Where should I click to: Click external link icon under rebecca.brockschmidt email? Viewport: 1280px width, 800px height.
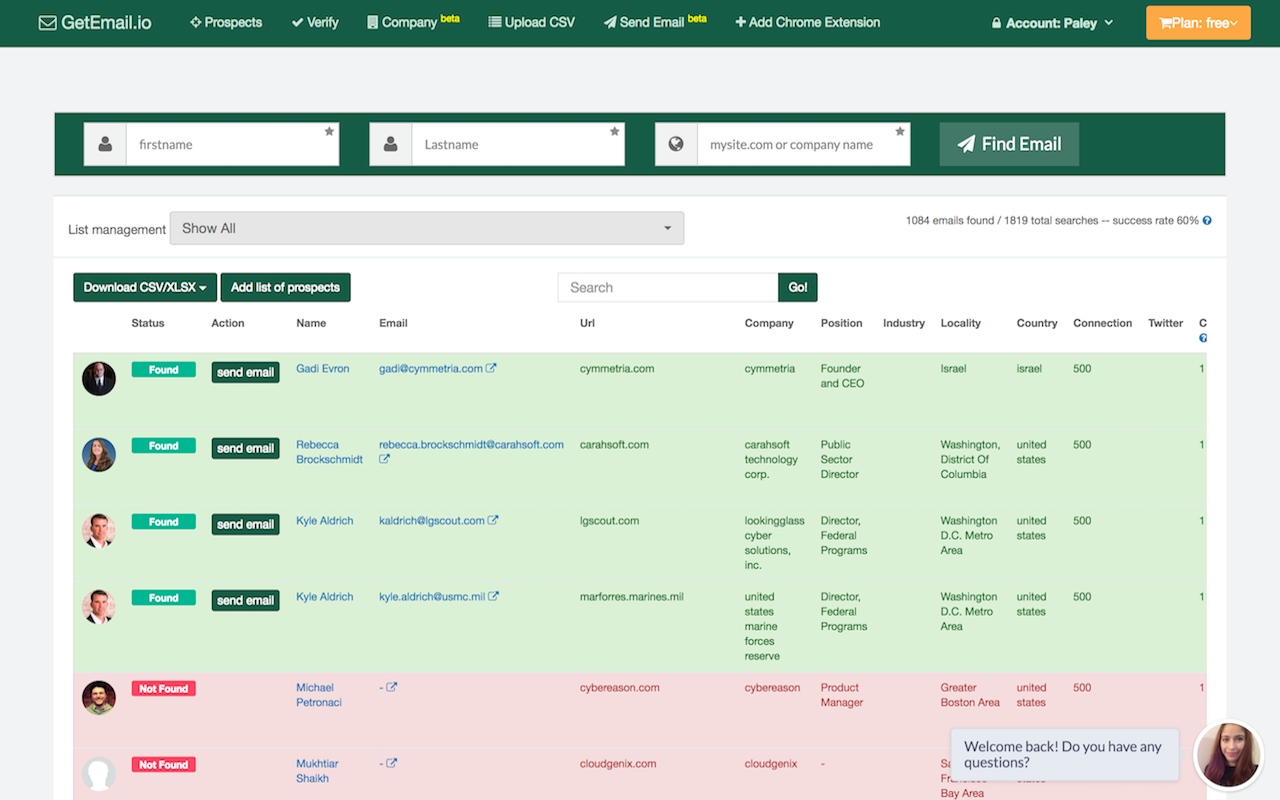(x=384, y=459)
